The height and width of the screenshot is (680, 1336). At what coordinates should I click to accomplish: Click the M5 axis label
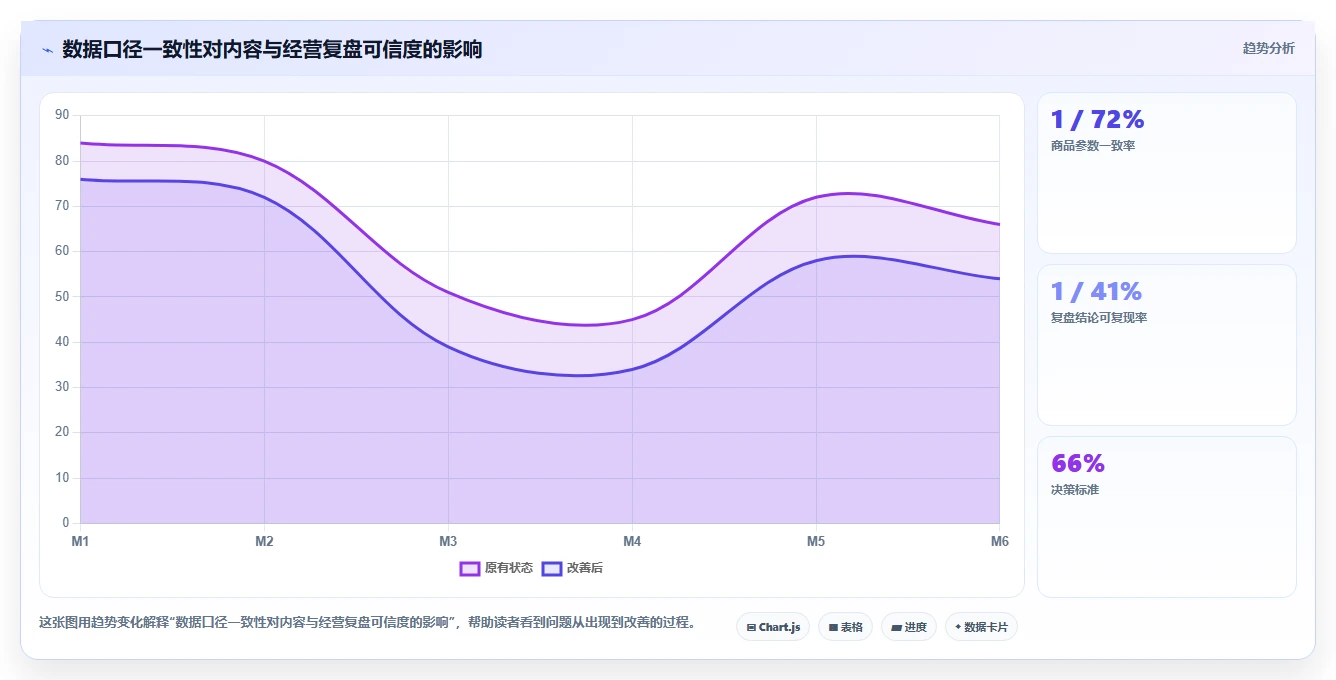coord(816,541)
